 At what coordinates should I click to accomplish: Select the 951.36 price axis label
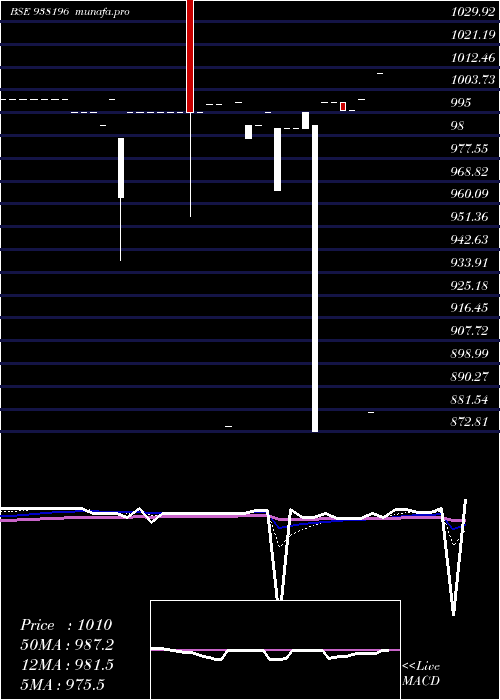[x=469, y=217]
